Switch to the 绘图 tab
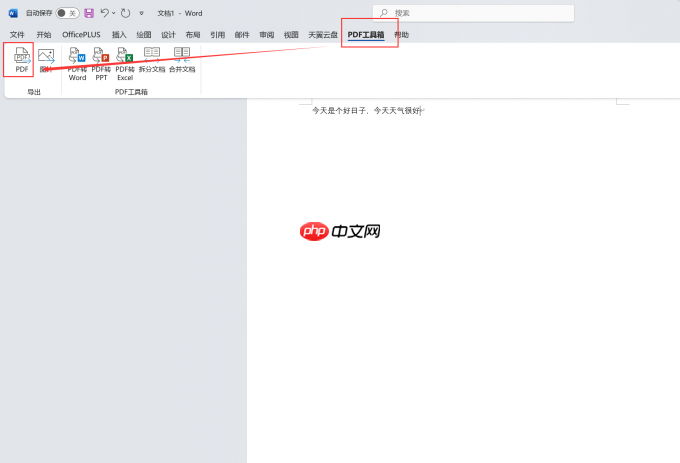680x463 pixels. [144, 35]
